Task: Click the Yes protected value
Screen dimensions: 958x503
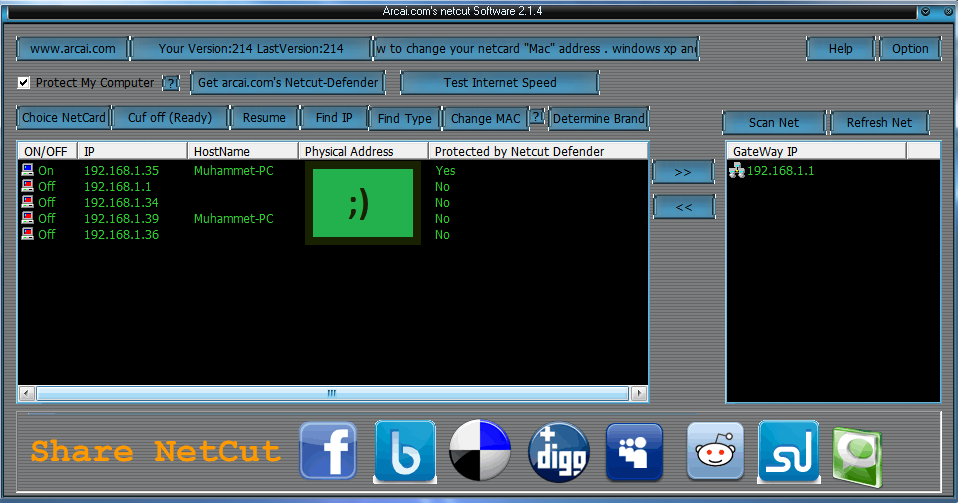Action: pyautogui.click(x=445, y=171)
